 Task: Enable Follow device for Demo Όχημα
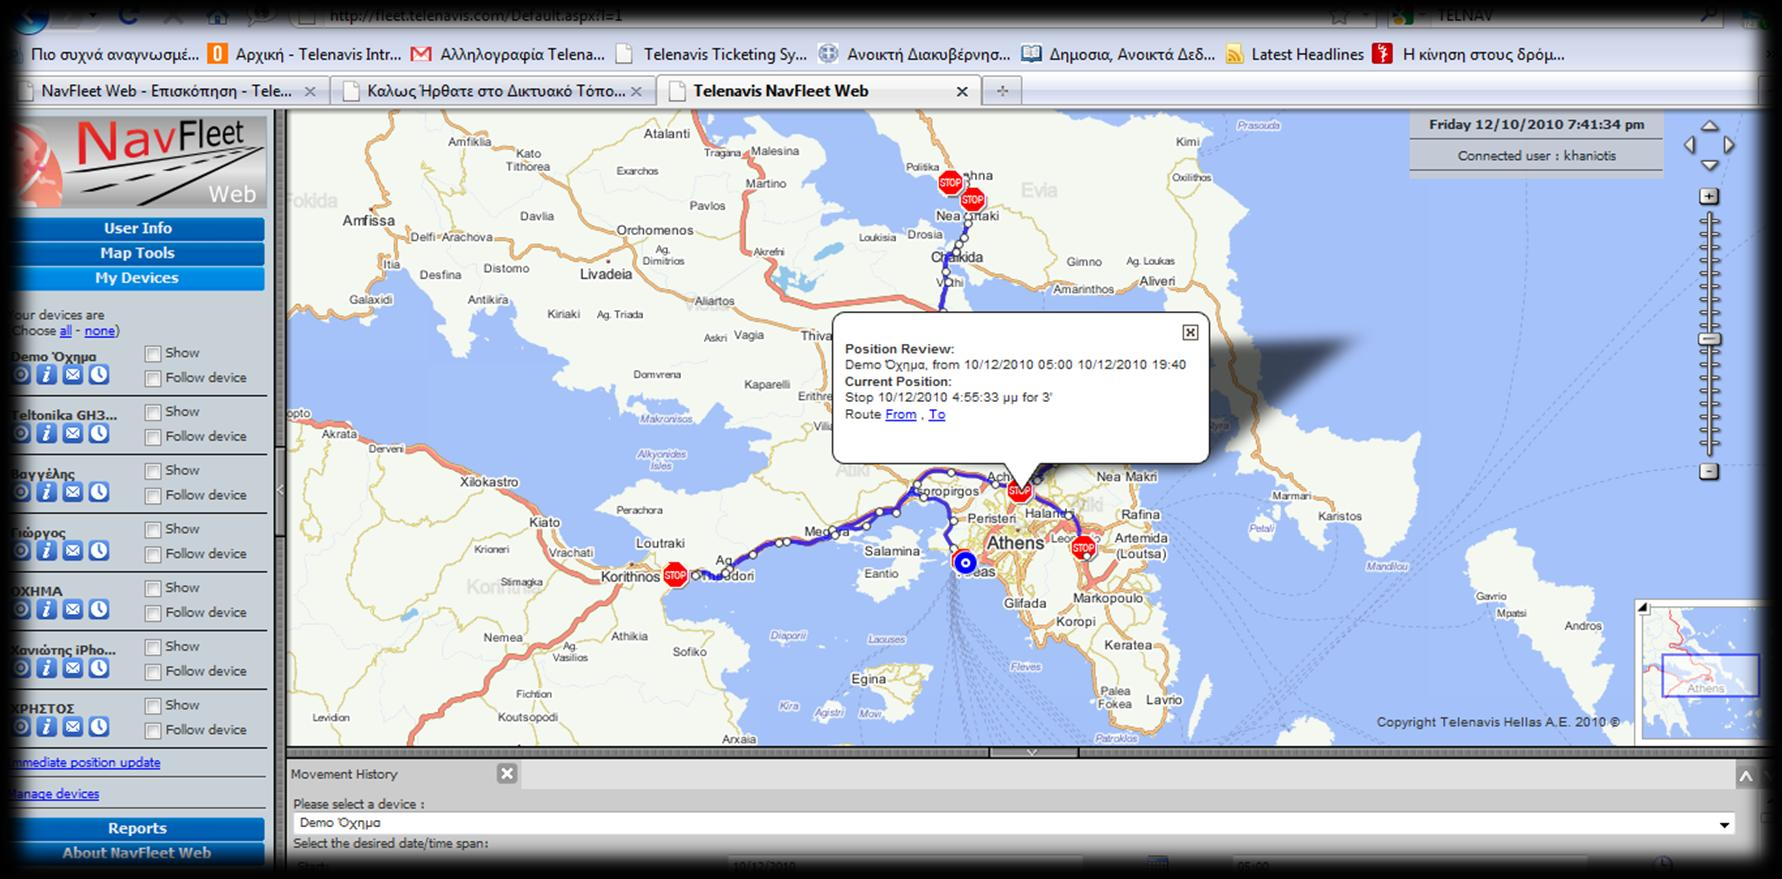pos(153,378)
